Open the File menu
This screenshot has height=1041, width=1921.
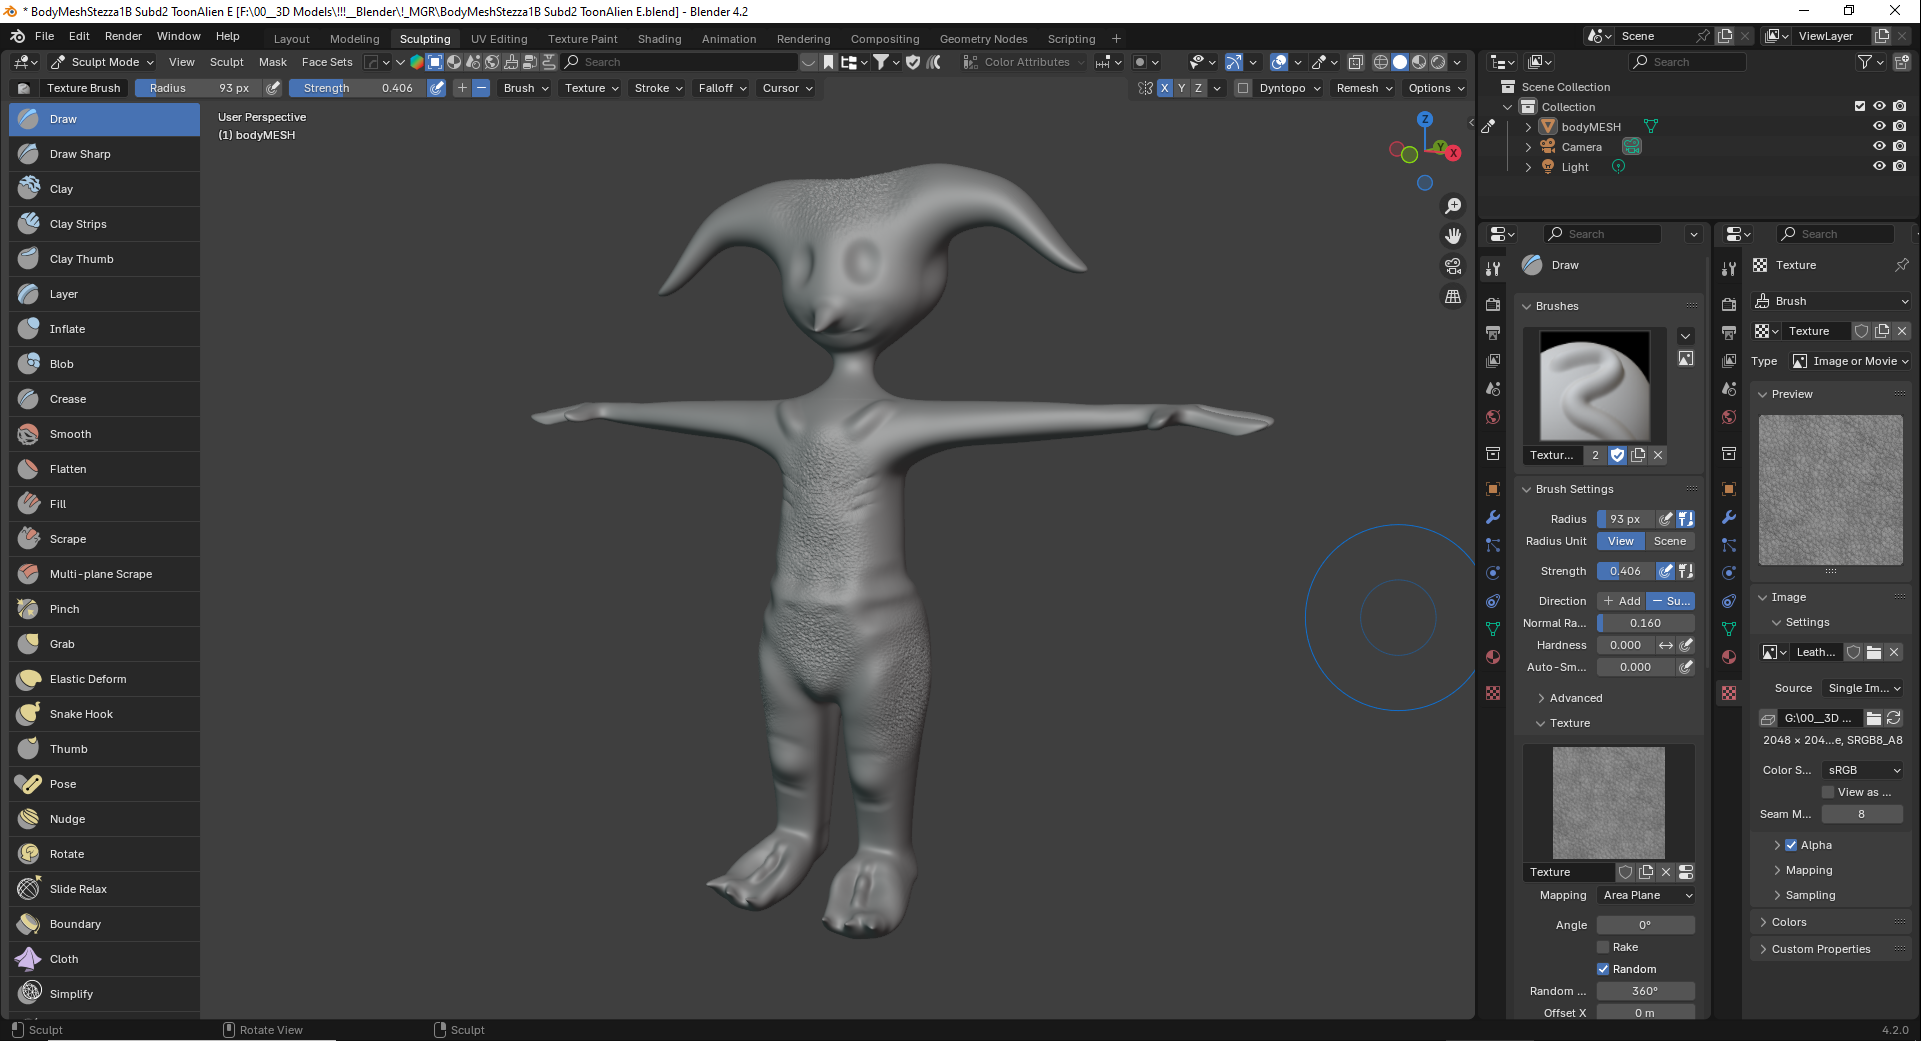(x=44, y=36)
